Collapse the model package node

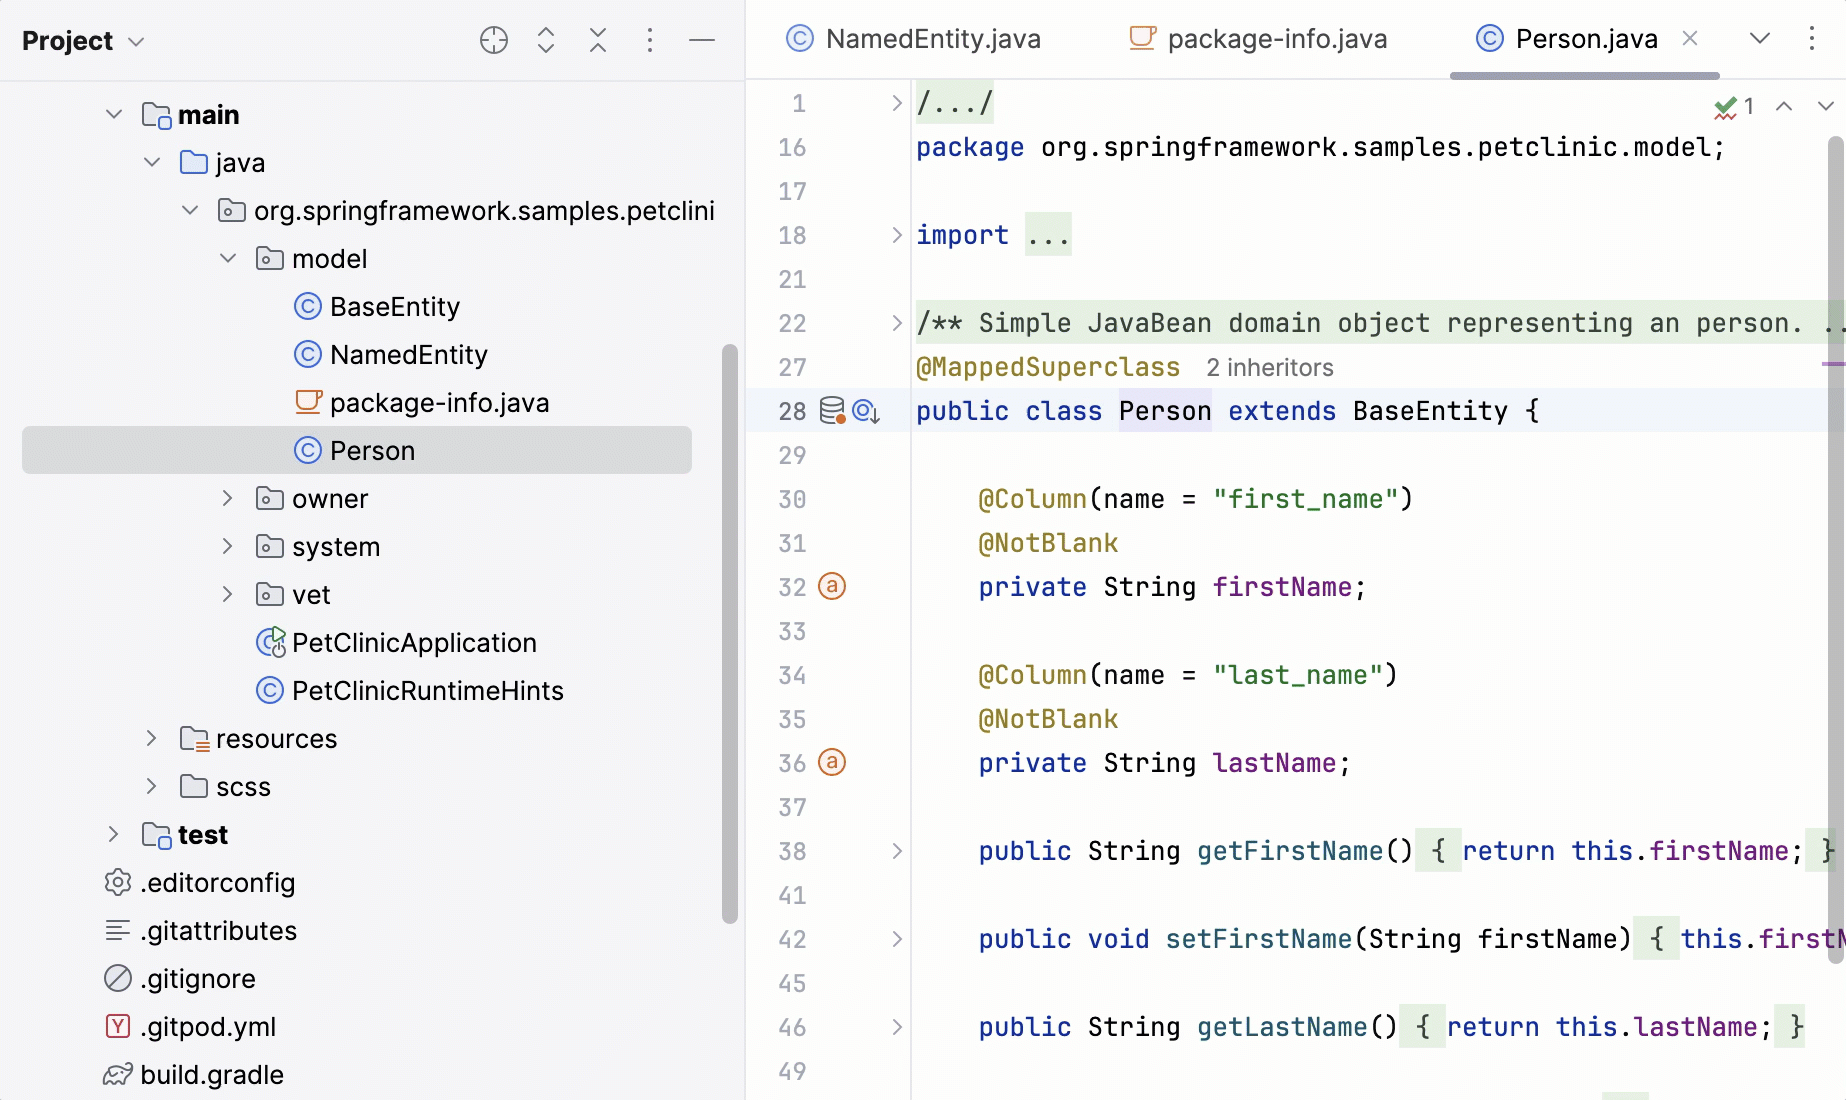227,258
